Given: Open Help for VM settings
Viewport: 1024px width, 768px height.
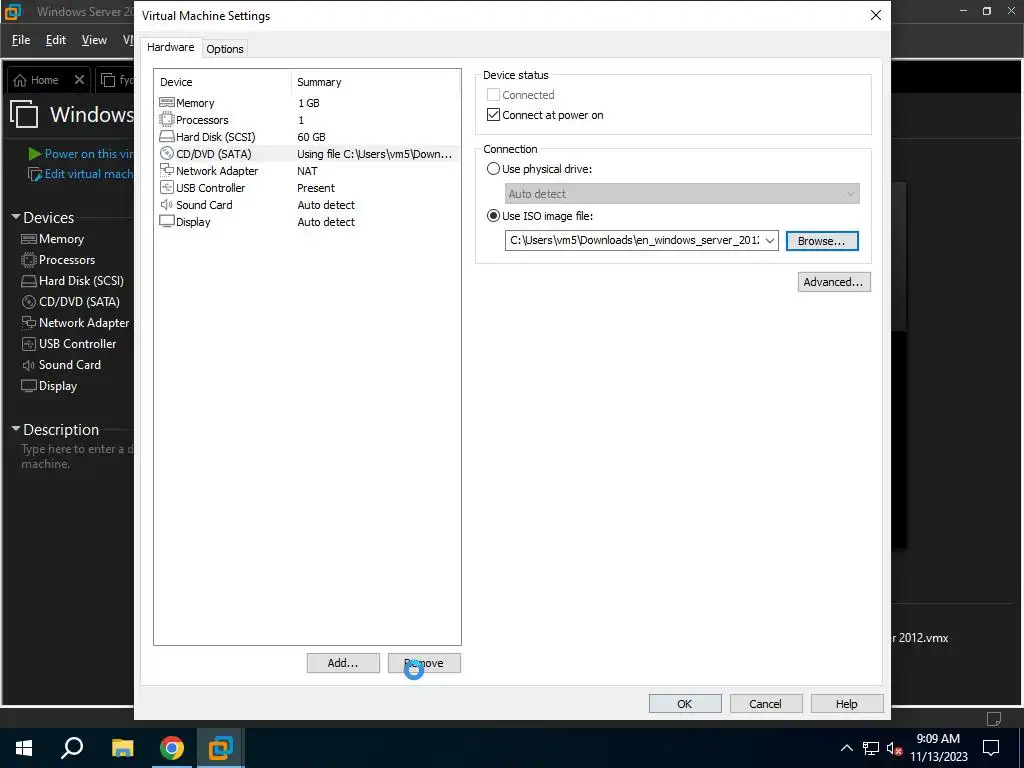Looking at the screenshot, I should tap(847, 704).
